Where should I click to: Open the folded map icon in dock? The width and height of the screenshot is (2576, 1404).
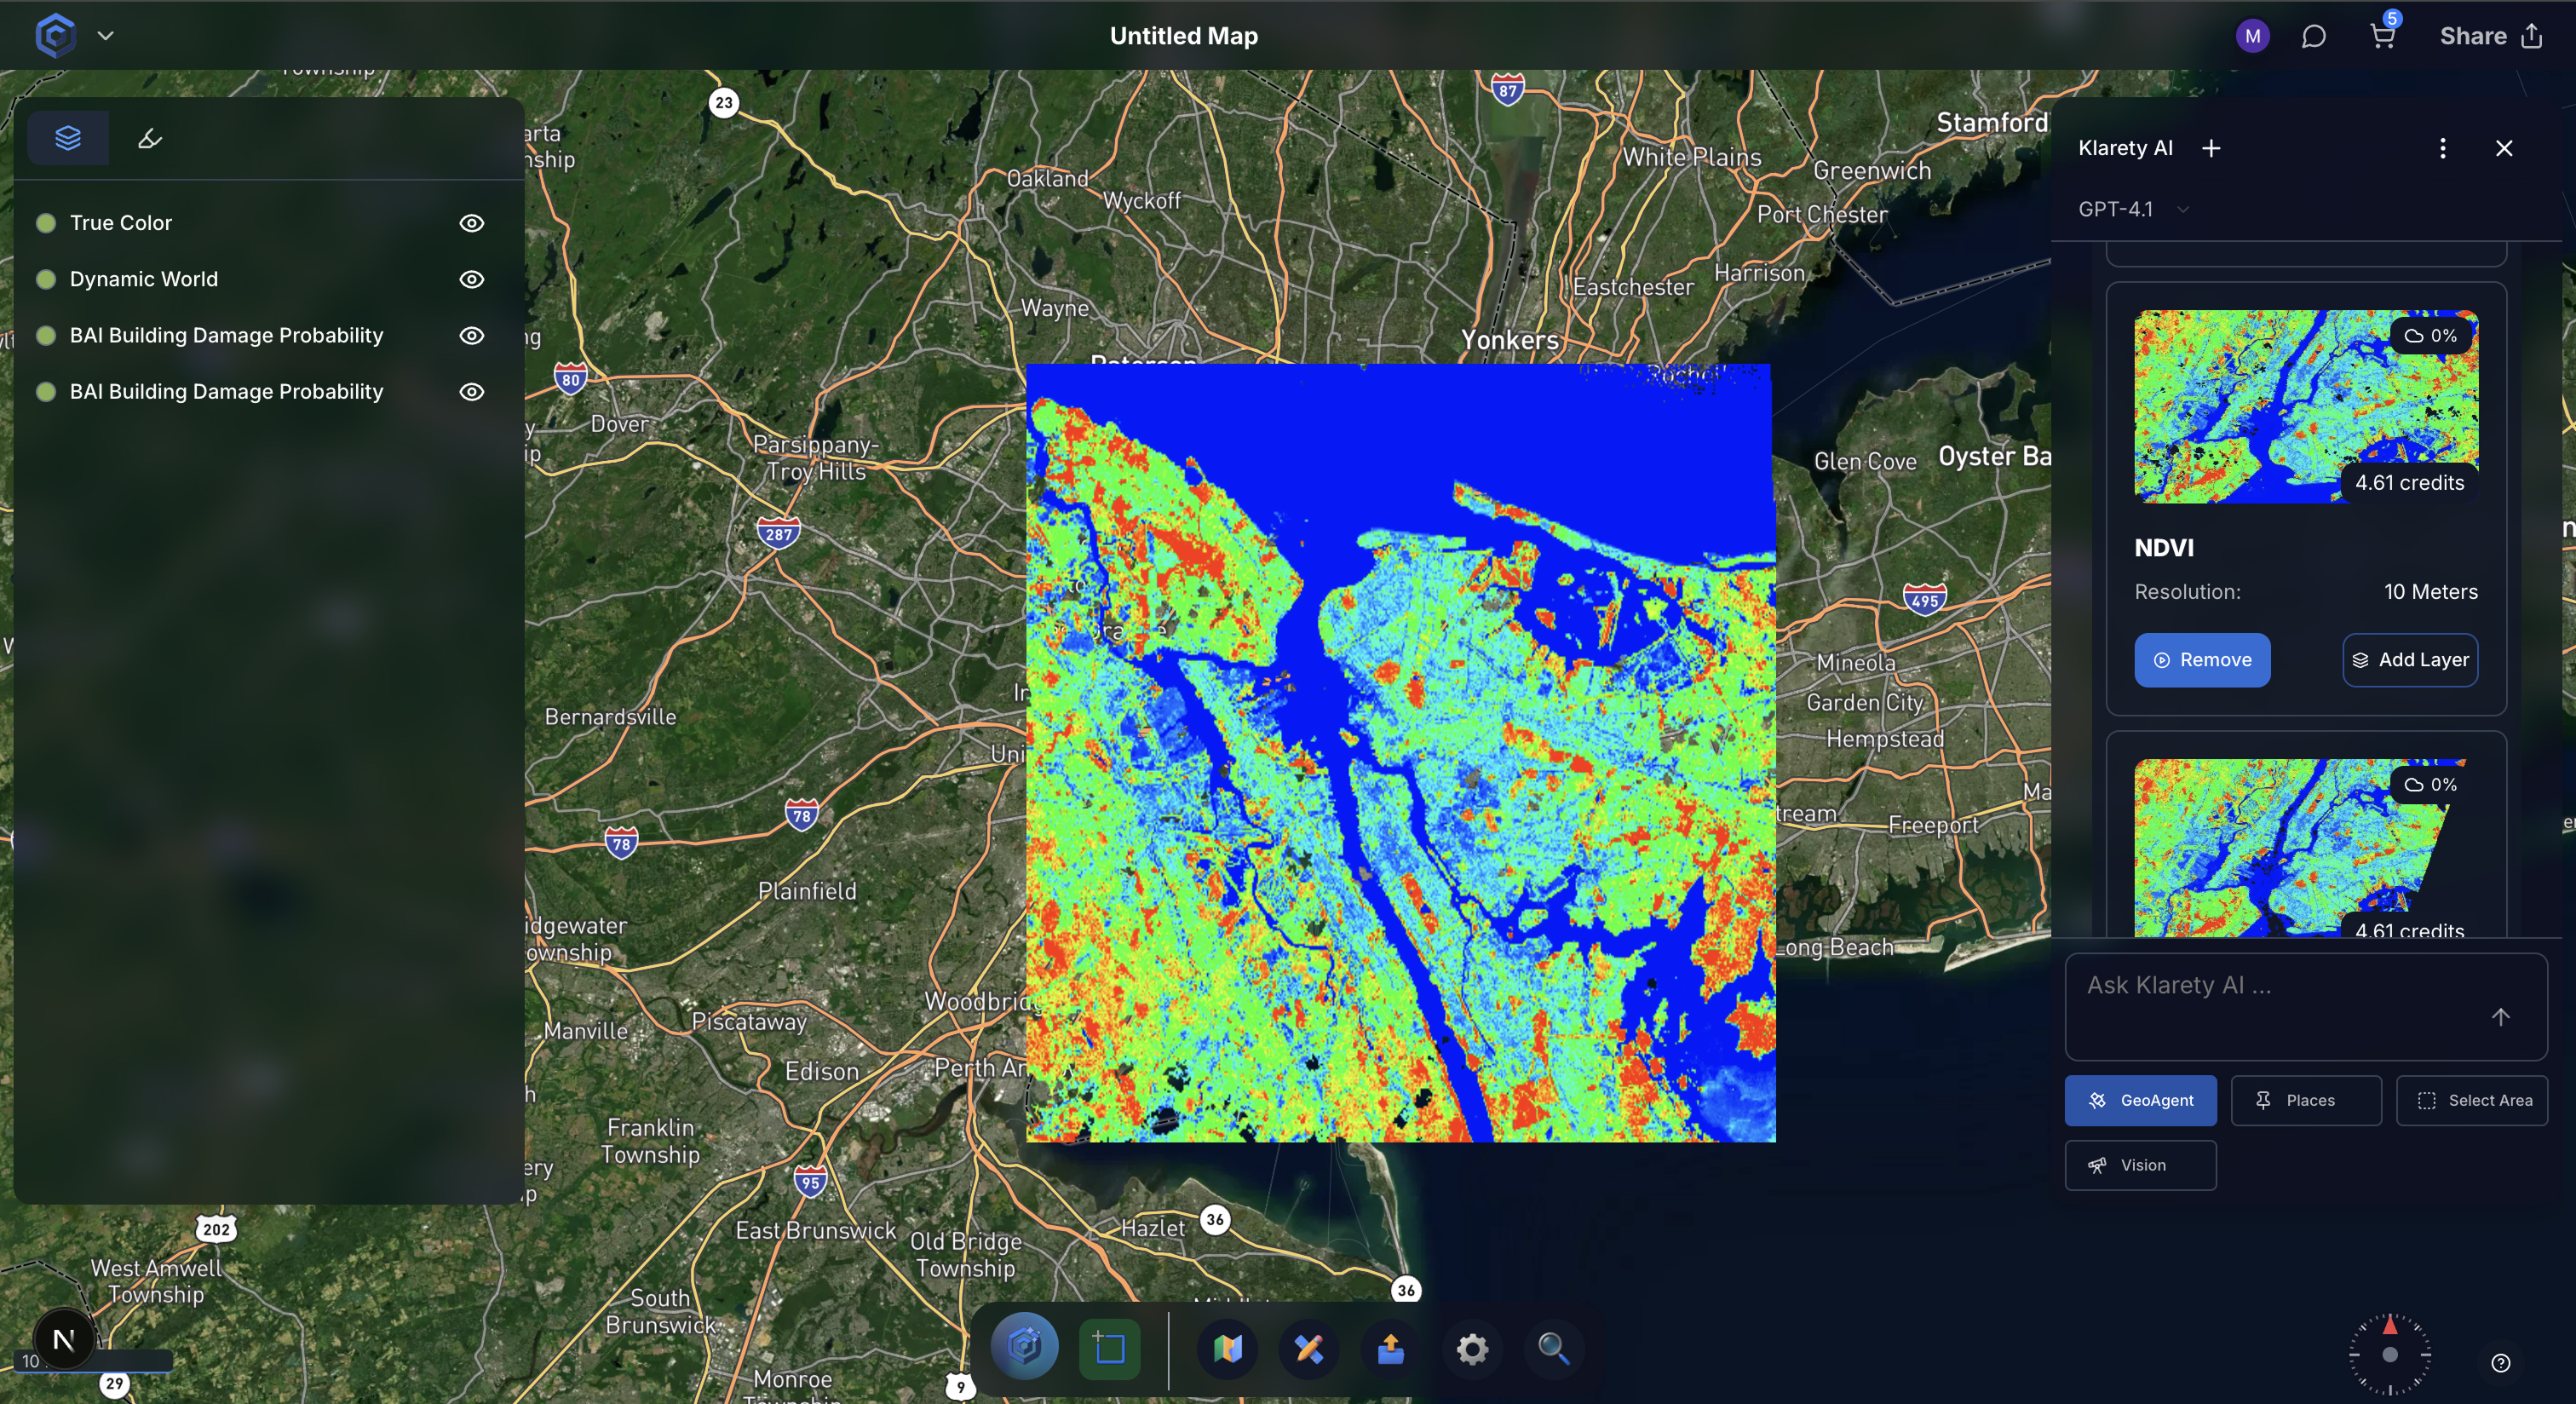point(1228,1349)
